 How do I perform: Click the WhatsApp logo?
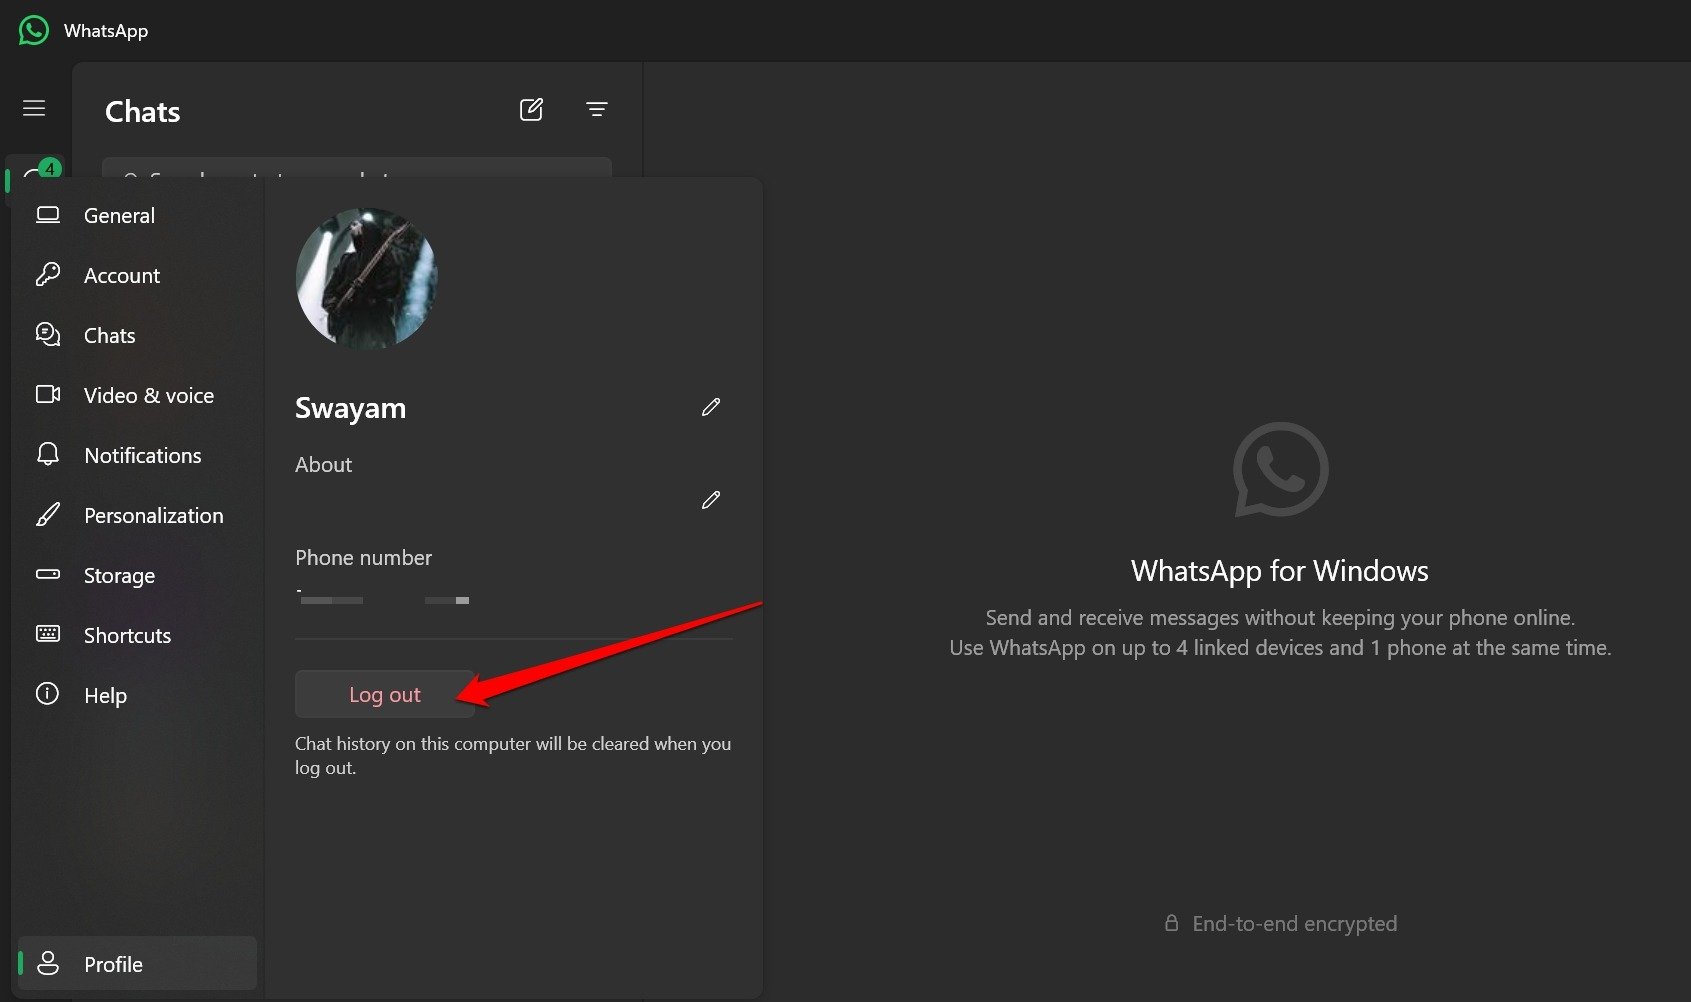(x=33, y=30)
